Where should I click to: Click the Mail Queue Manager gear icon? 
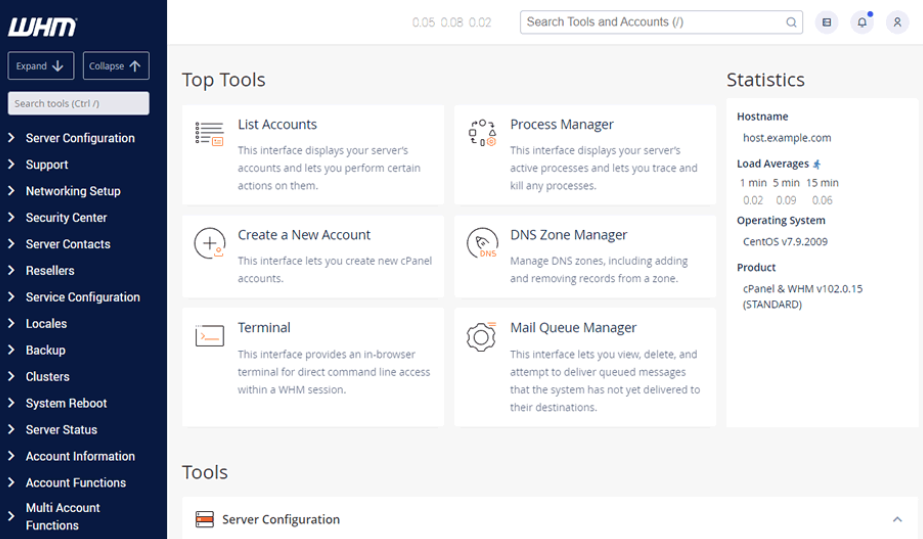(482, 337)
